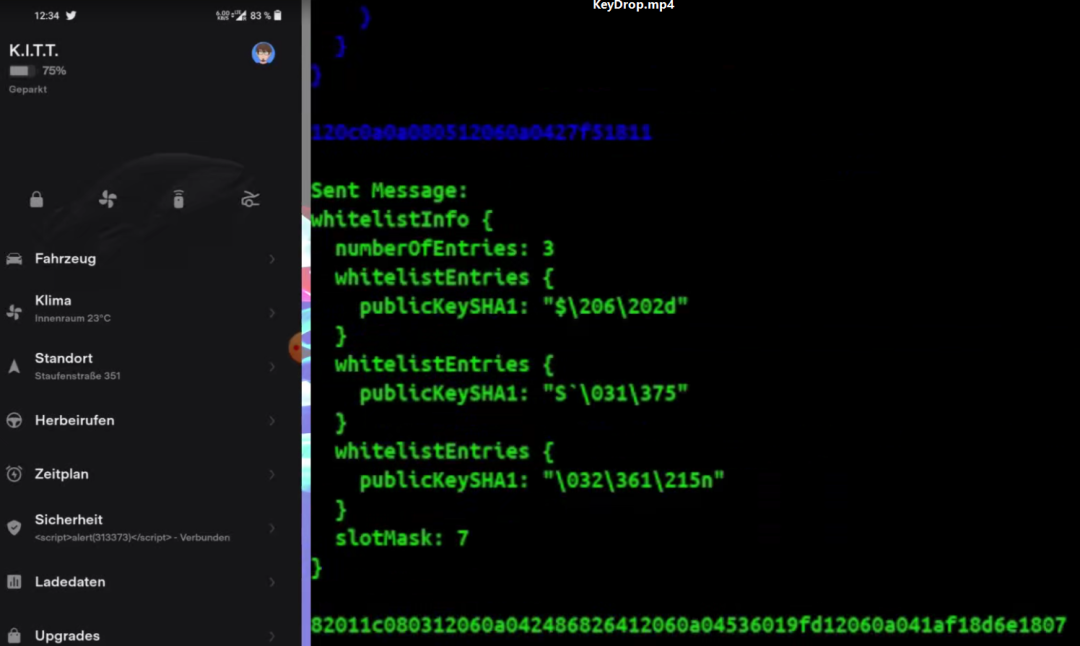Image resolution: width=1080 pixels, height=646 pixels.
Task: Click the whitelistInfo { line
Action: 402,220
